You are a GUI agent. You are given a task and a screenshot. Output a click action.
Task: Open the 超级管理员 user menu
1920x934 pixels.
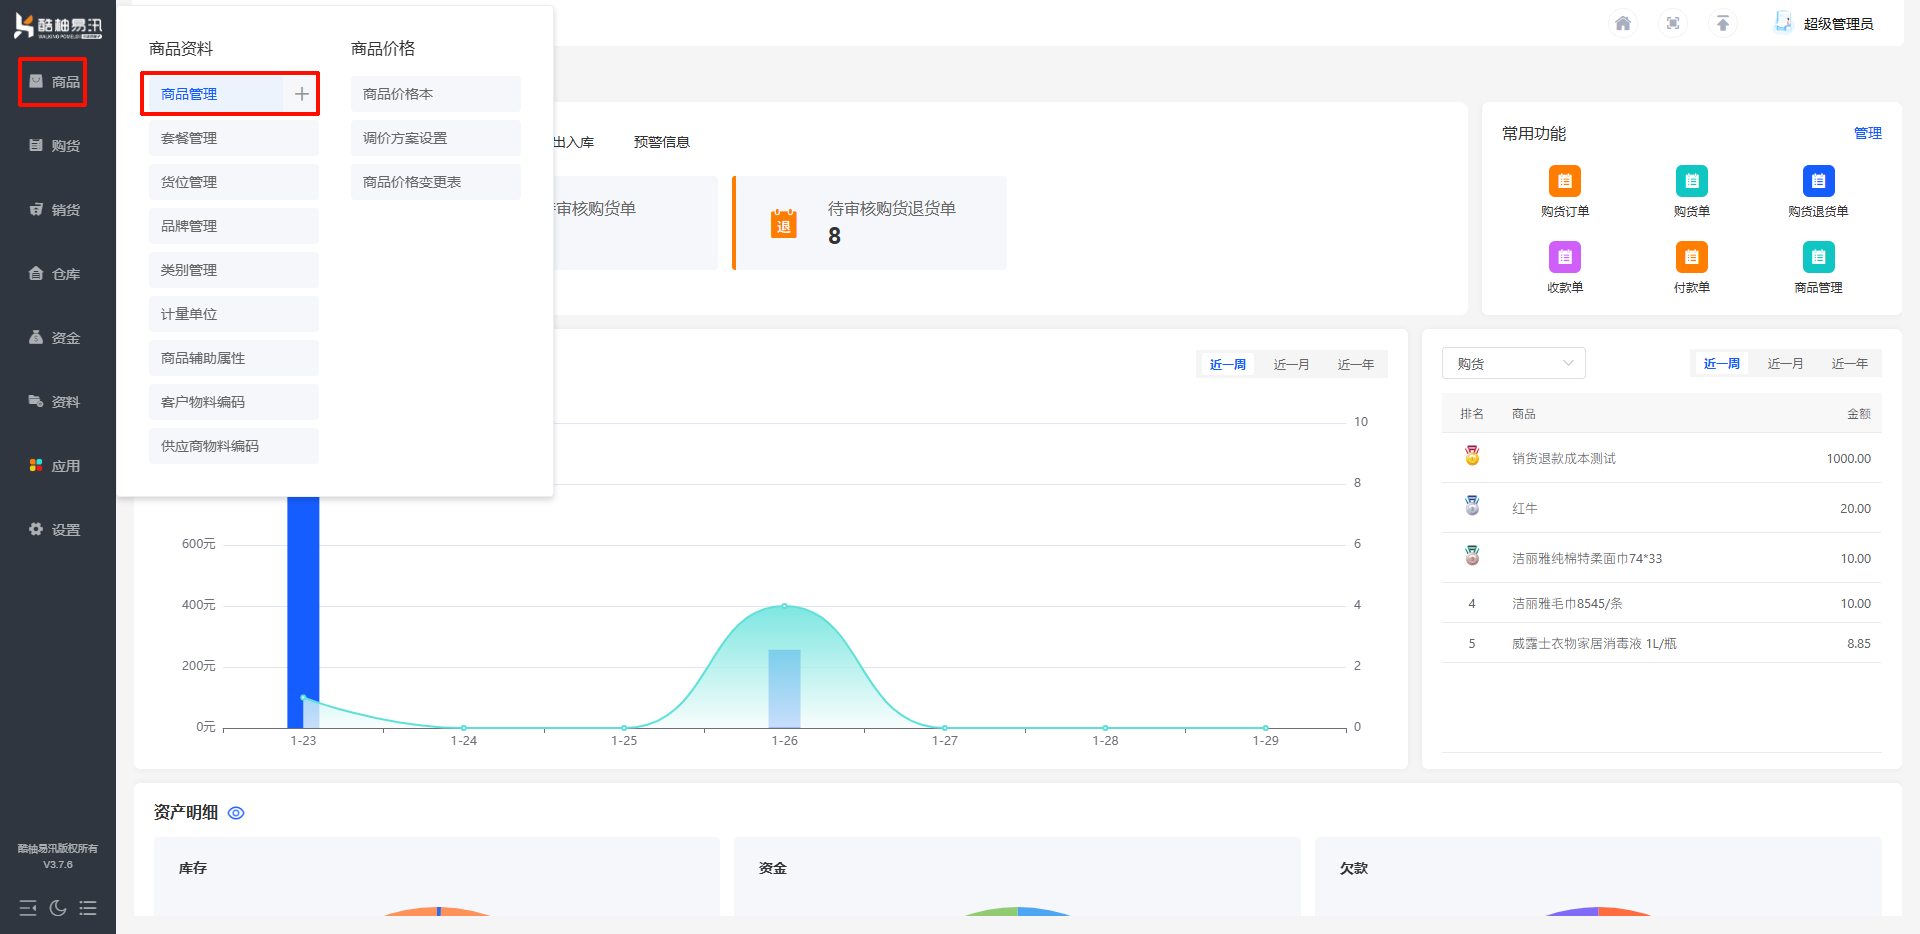(x=1825, y=23)
